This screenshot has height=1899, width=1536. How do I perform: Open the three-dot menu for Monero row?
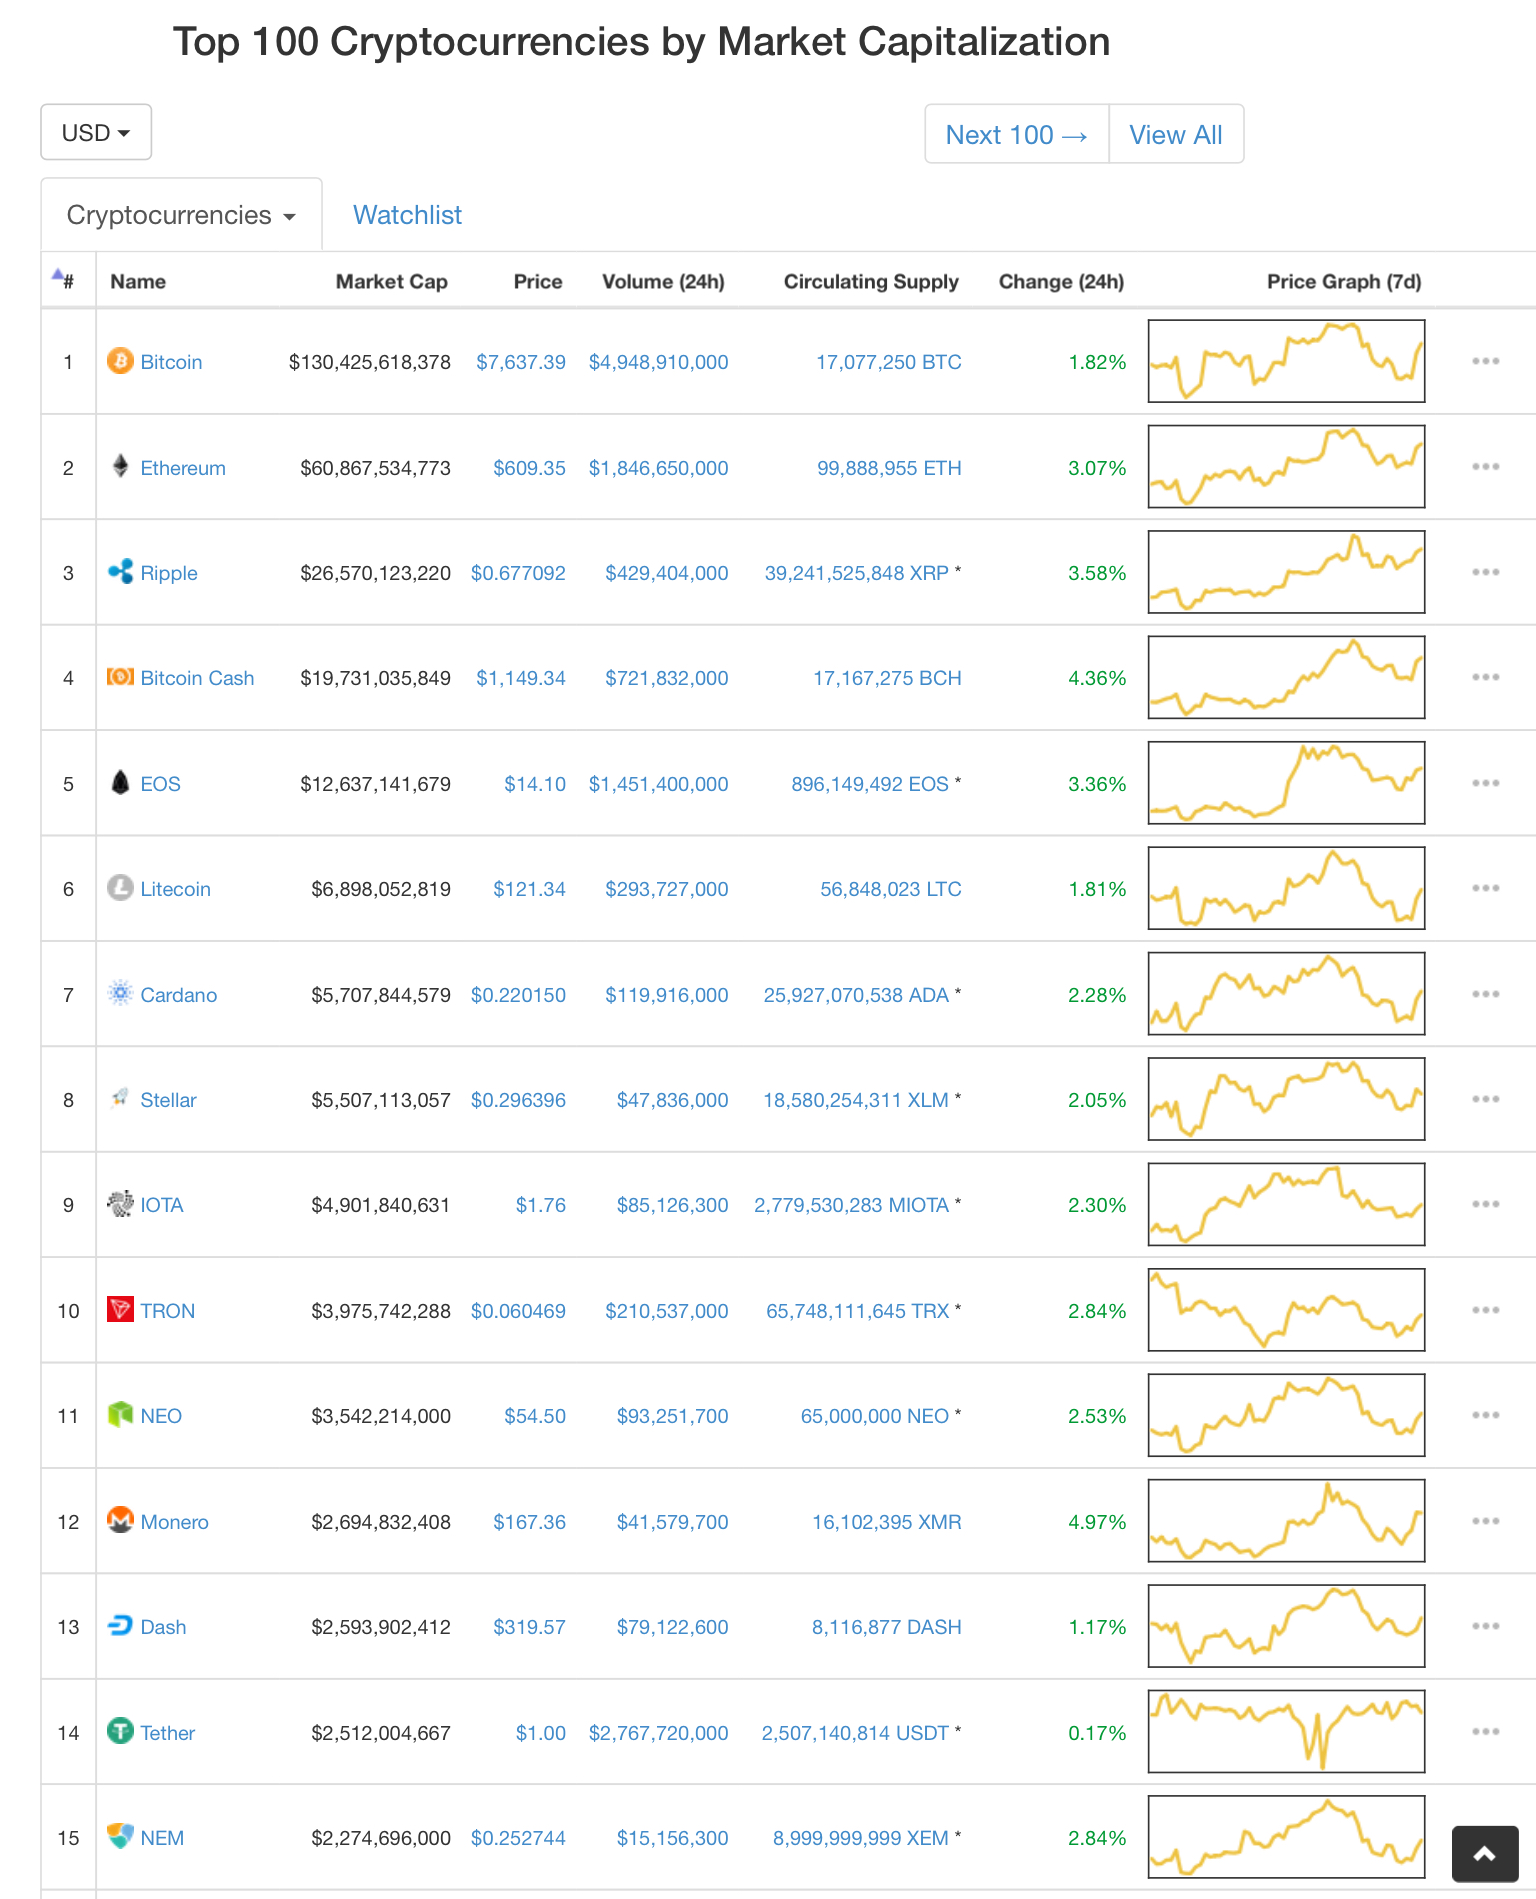pos(1486,1521)
